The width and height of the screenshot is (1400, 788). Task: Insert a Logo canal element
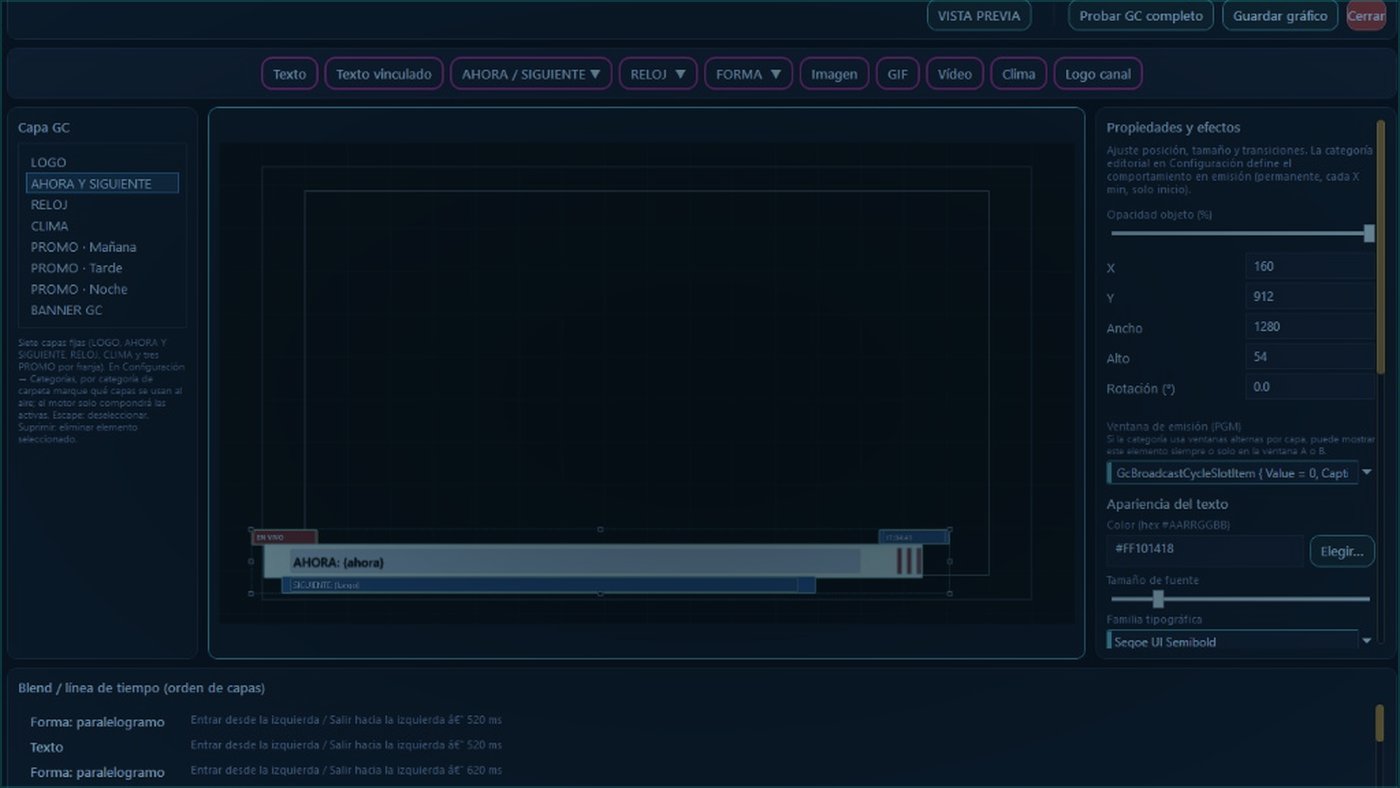(x=1098, y=74)
